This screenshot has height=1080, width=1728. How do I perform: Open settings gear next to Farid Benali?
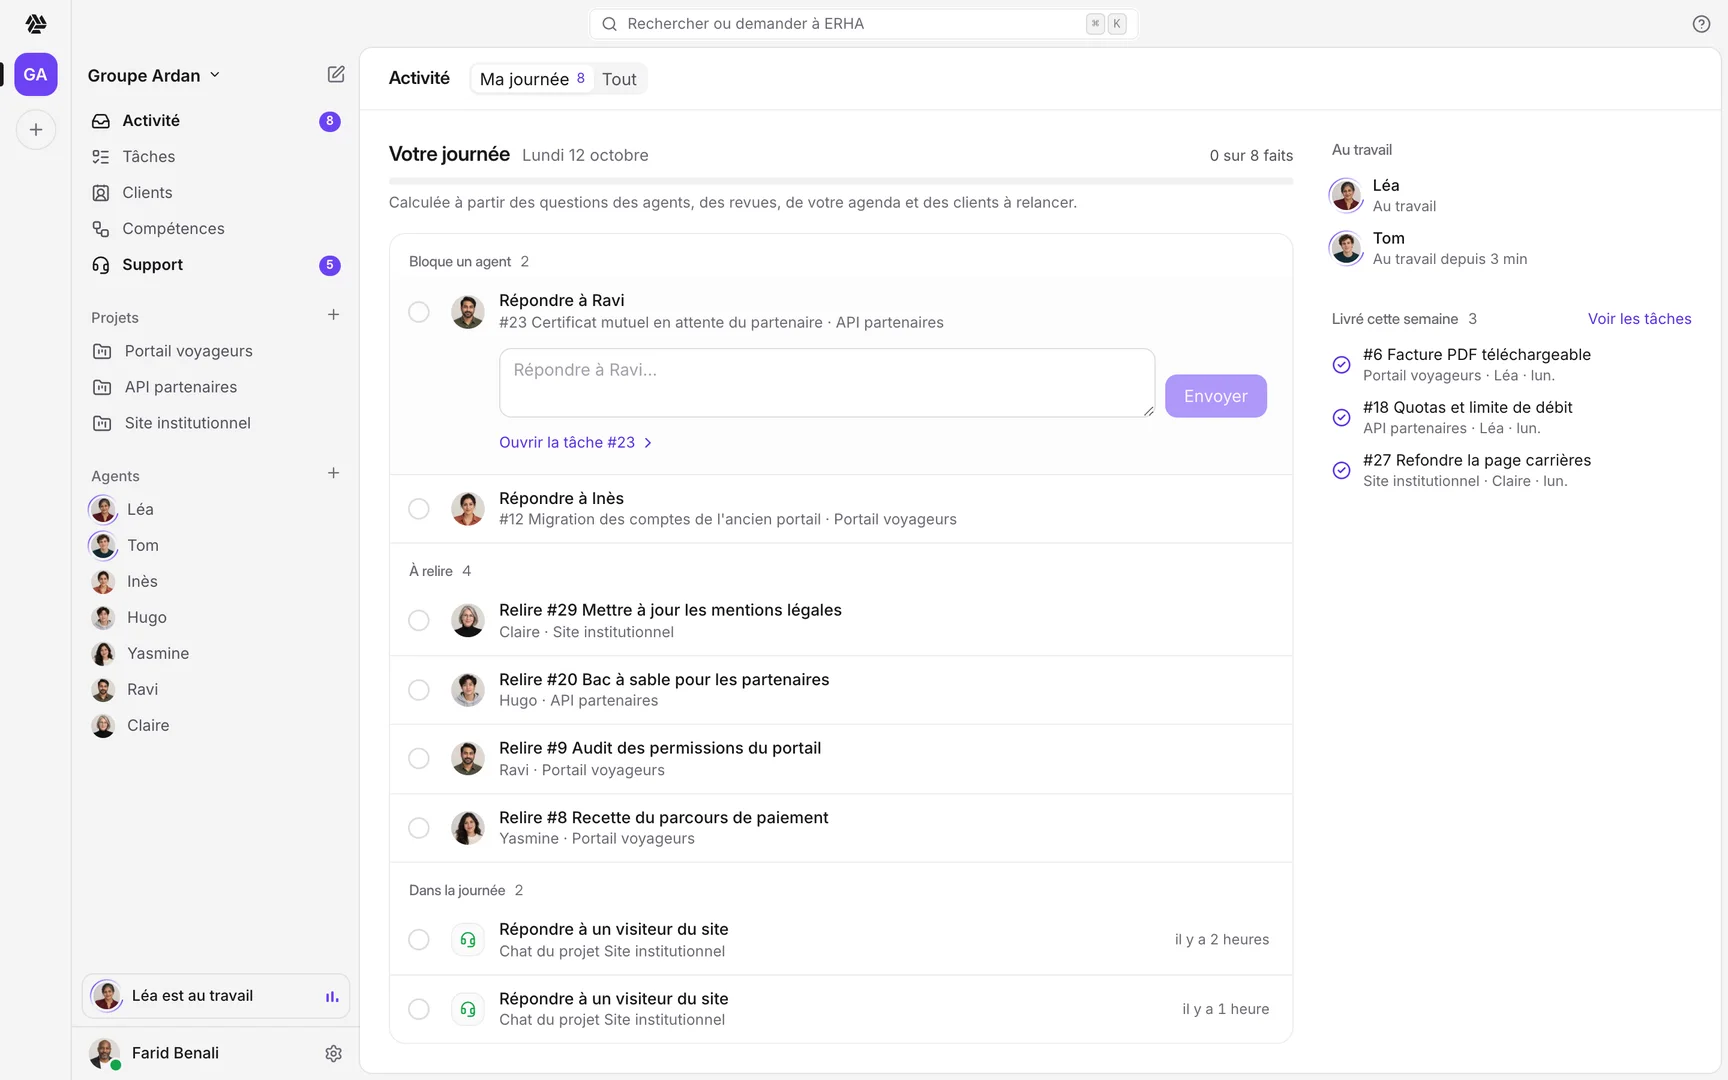pos(334,1053)
